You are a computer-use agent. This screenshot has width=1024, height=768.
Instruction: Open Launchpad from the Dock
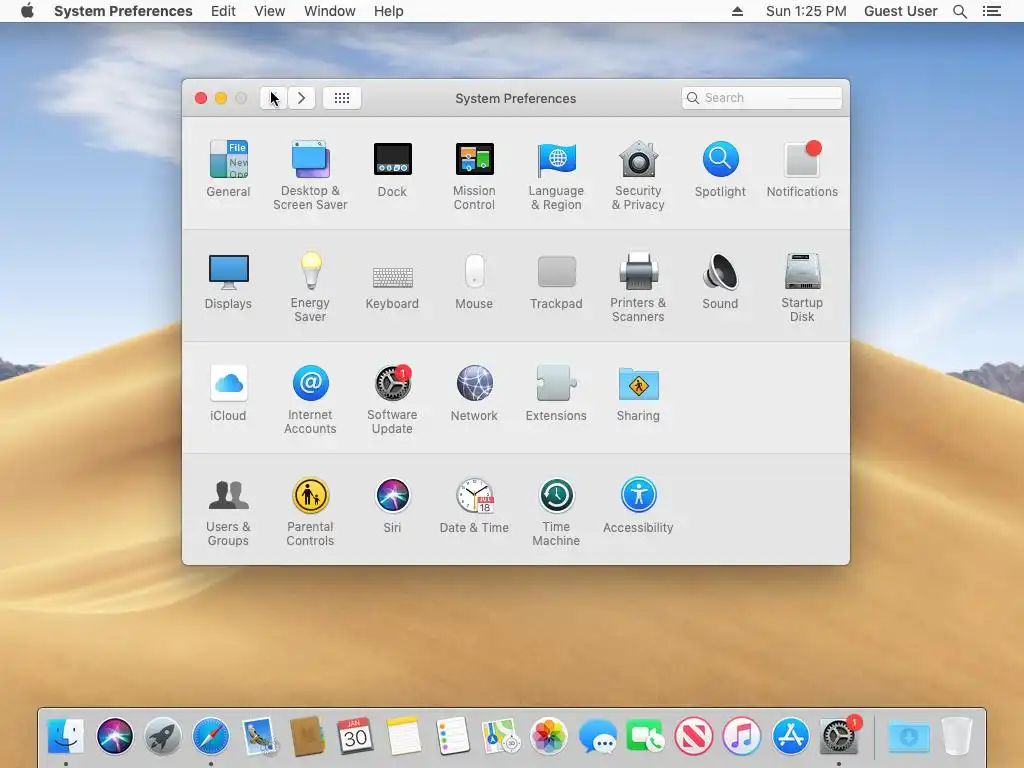[163, 735]
